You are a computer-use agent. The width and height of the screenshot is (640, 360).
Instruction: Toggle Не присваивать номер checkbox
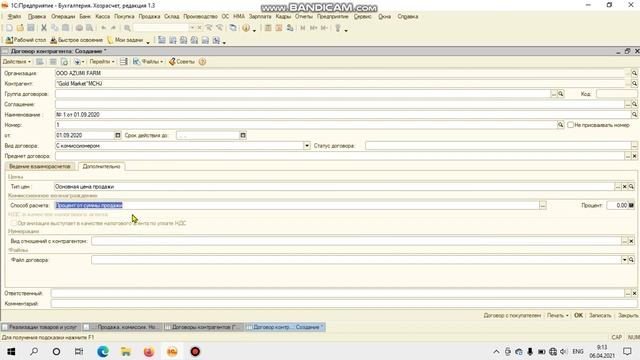(570, 125)
